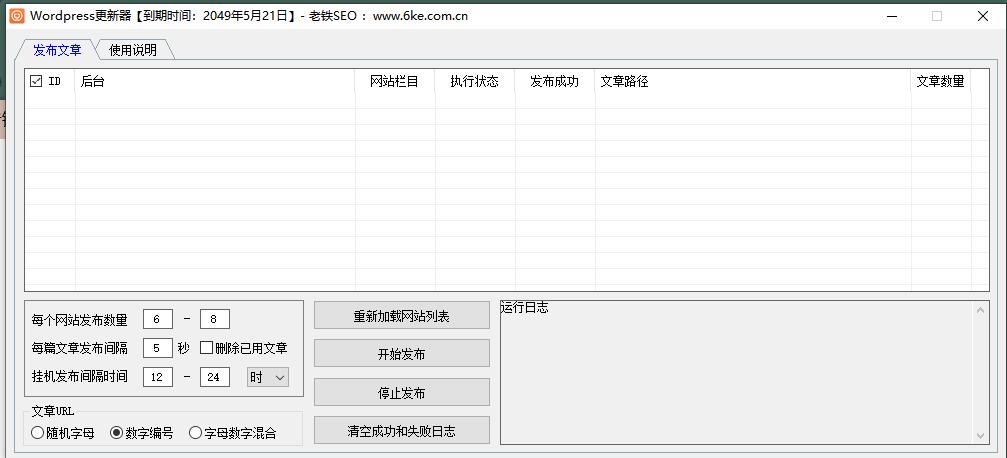Click the maximum publish count field showing 8
1007x458 pixels.
click(215, 319)
